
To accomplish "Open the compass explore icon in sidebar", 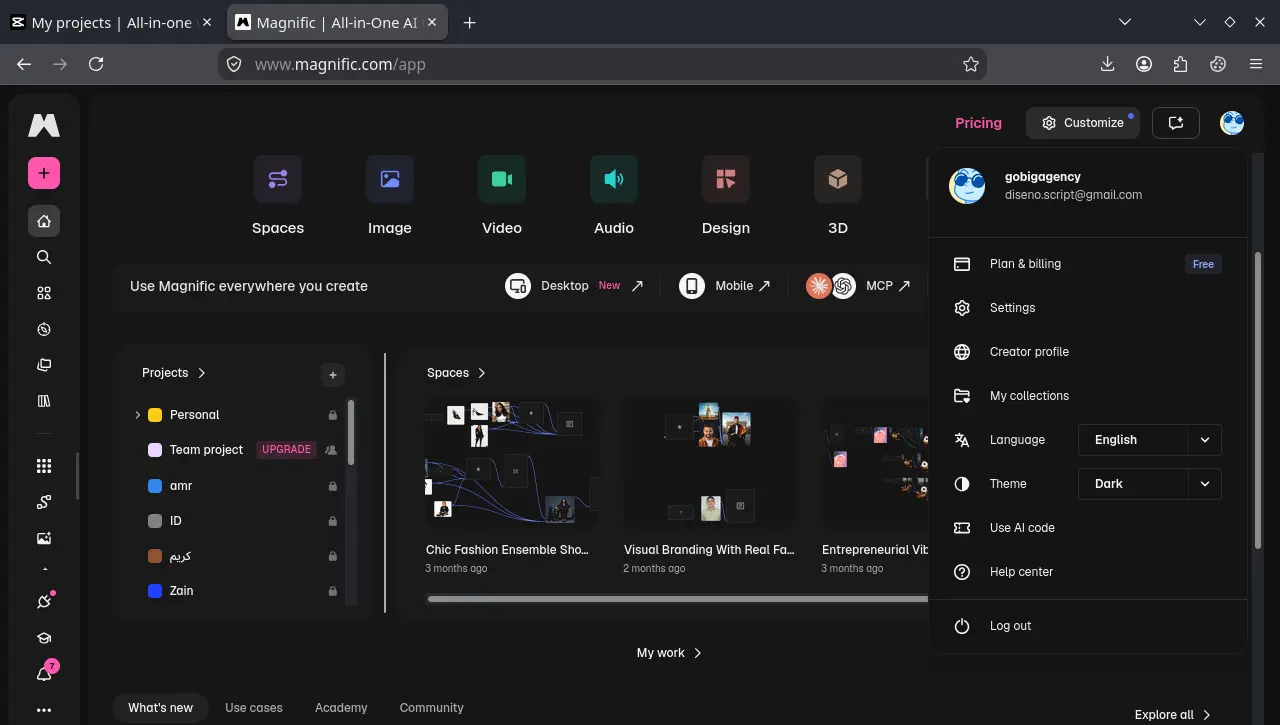I will [44, 329].
